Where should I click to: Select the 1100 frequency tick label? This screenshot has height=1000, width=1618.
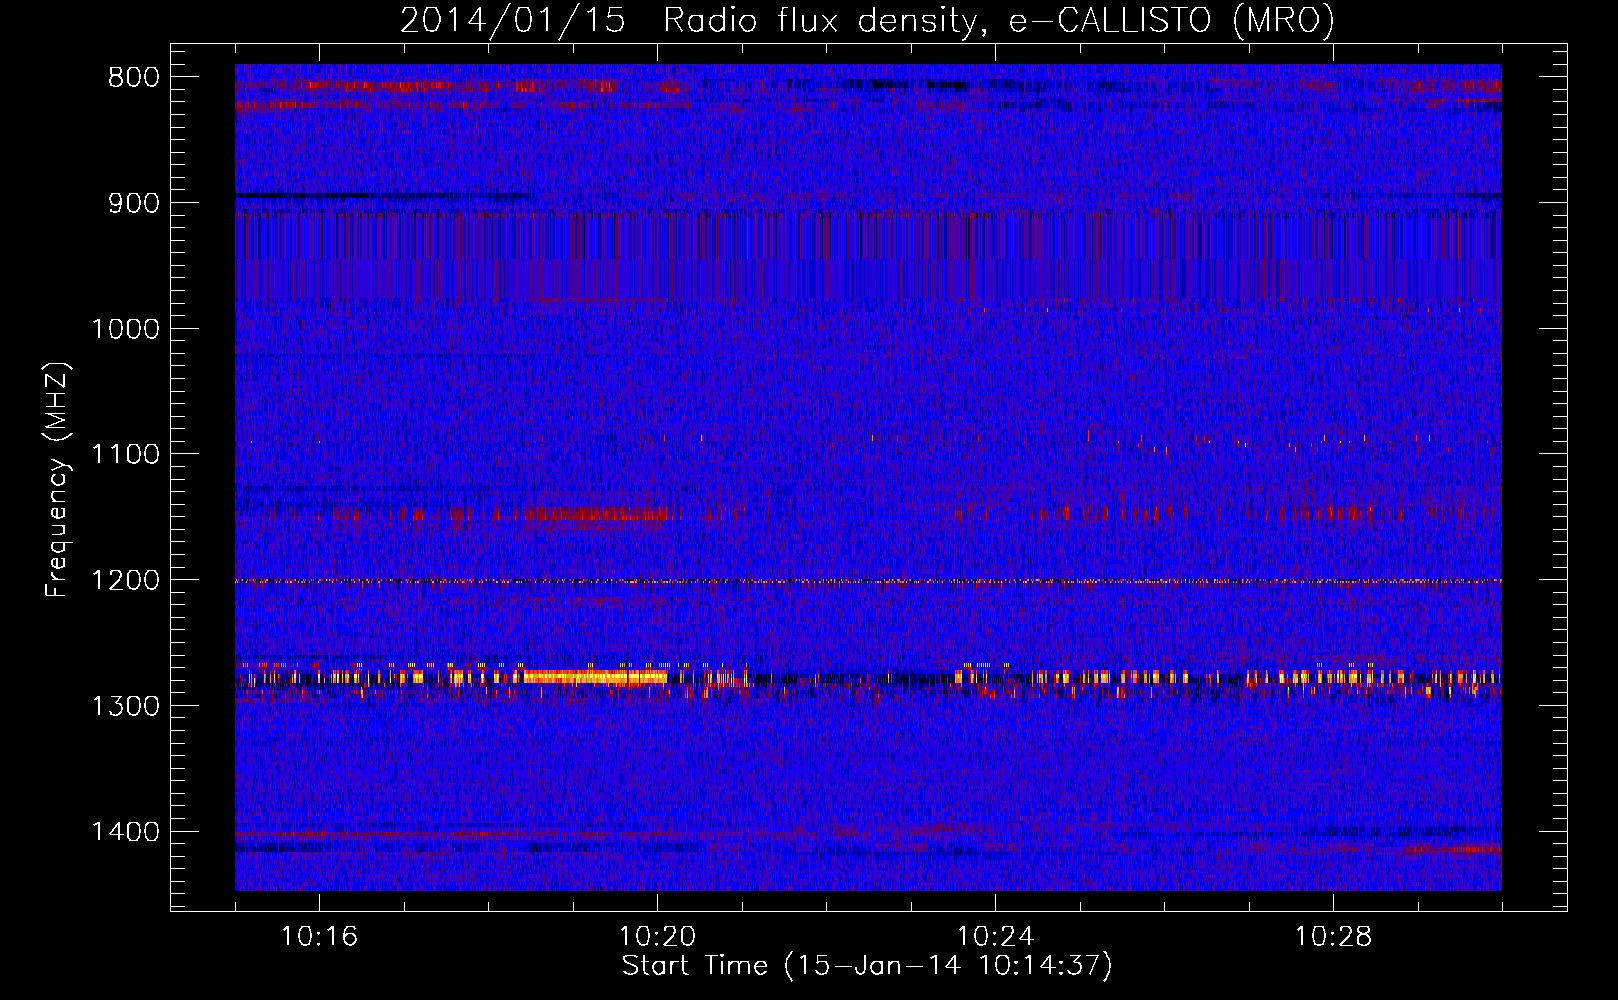(x=125, y=455)
